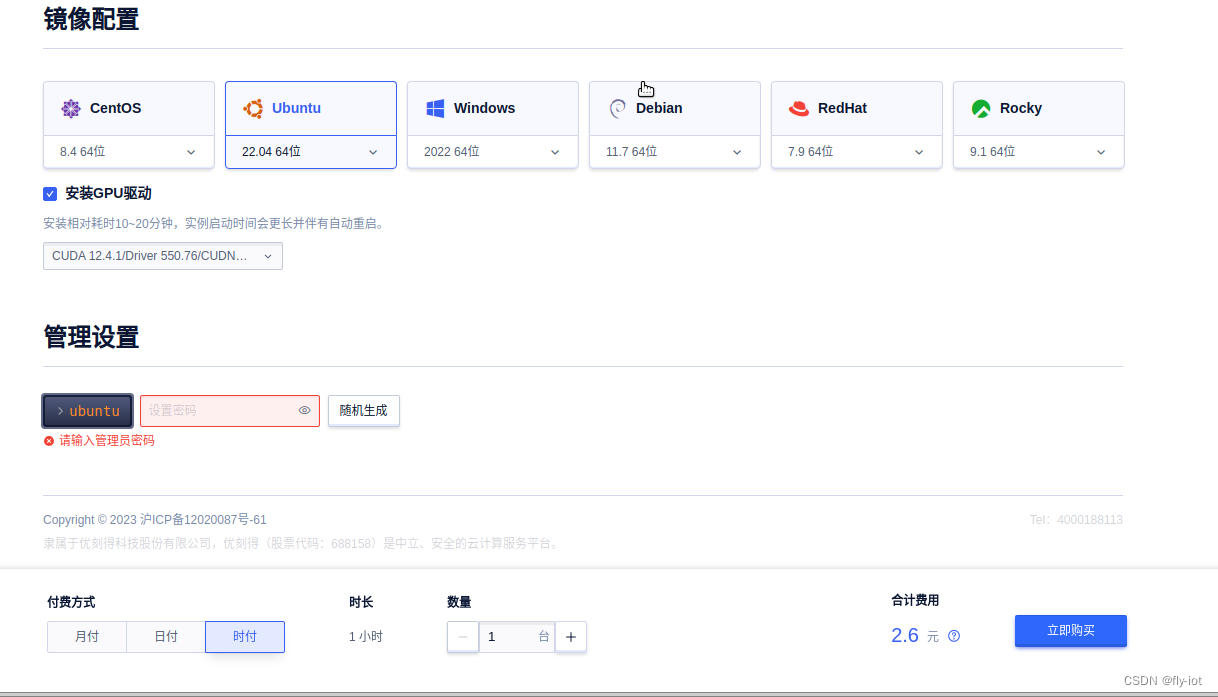
Task: Click the help icon beside the price
Action: coord(953,636)
